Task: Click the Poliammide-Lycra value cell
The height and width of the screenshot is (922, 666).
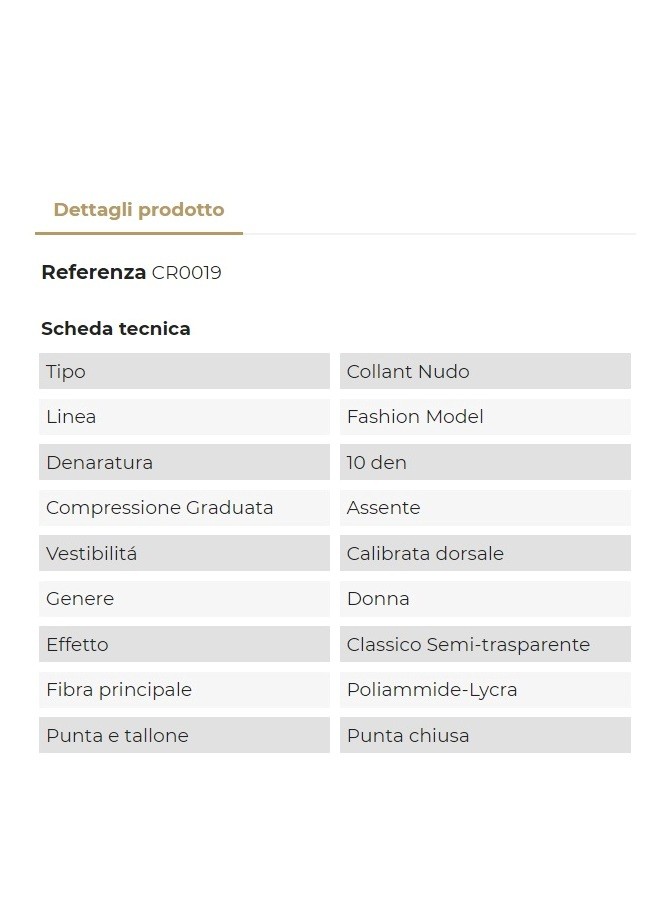Action: click(x=485, y=690)
